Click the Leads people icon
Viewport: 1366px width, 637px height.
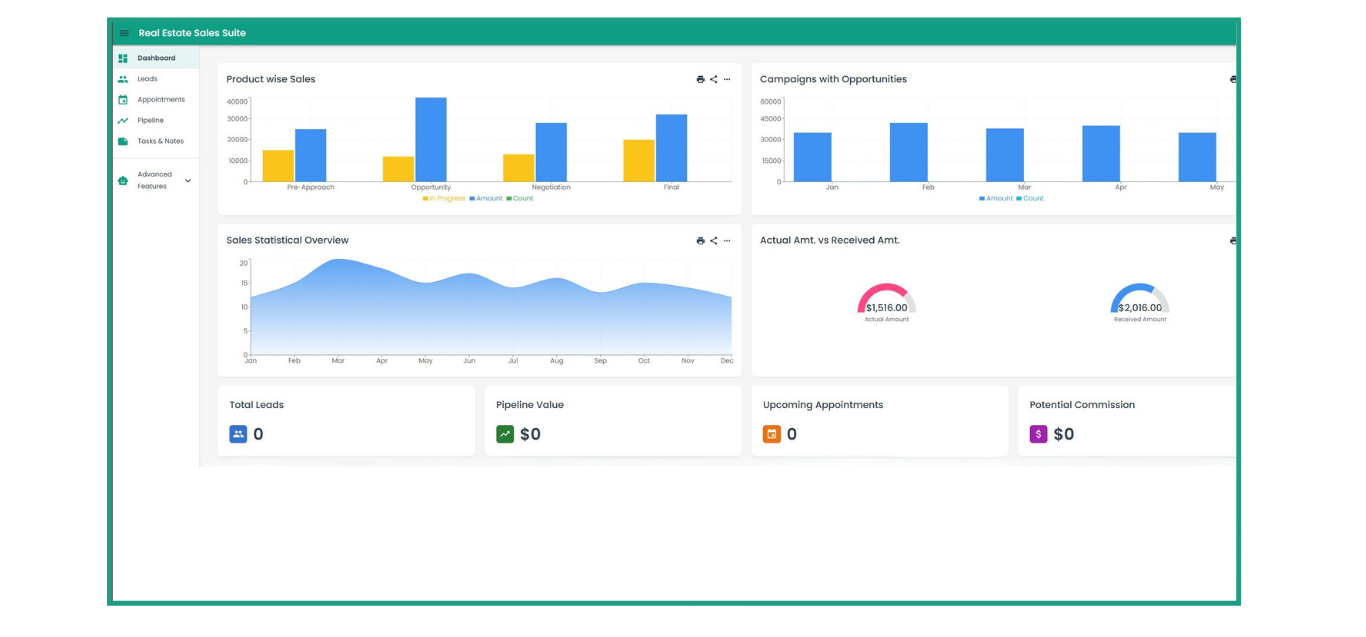(123, 79)
